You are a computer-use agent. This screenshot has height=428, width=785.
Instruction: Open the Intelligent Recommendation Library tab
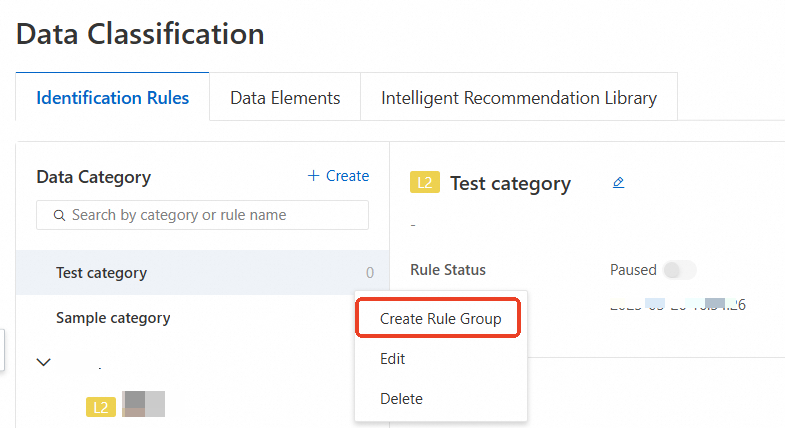coord(518,98)
